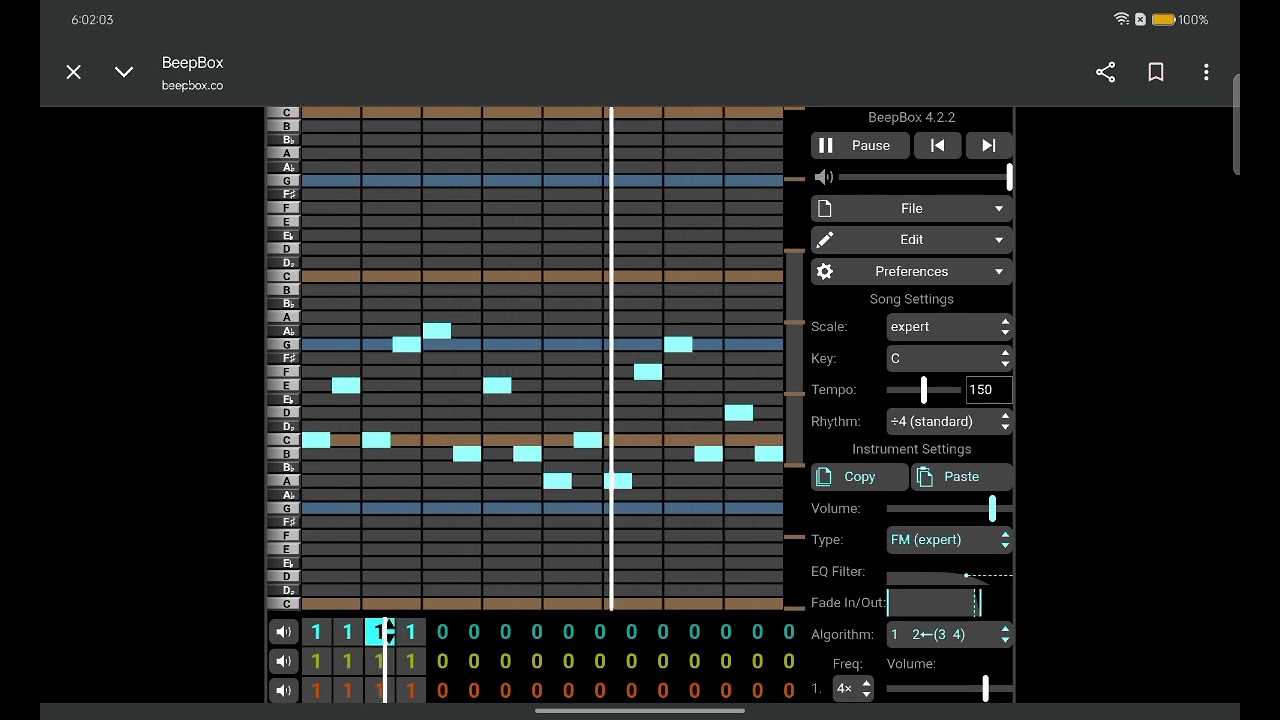Select bar 1 of the orange channel
Image resolution: width=1280 pixels, height=720 pixels.
[316, 690]
